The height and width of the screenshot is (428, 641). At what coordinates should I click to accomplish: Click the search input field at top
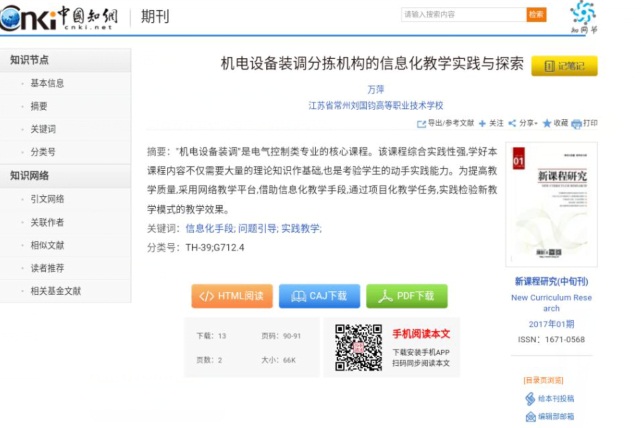click(x=461, y=14)
